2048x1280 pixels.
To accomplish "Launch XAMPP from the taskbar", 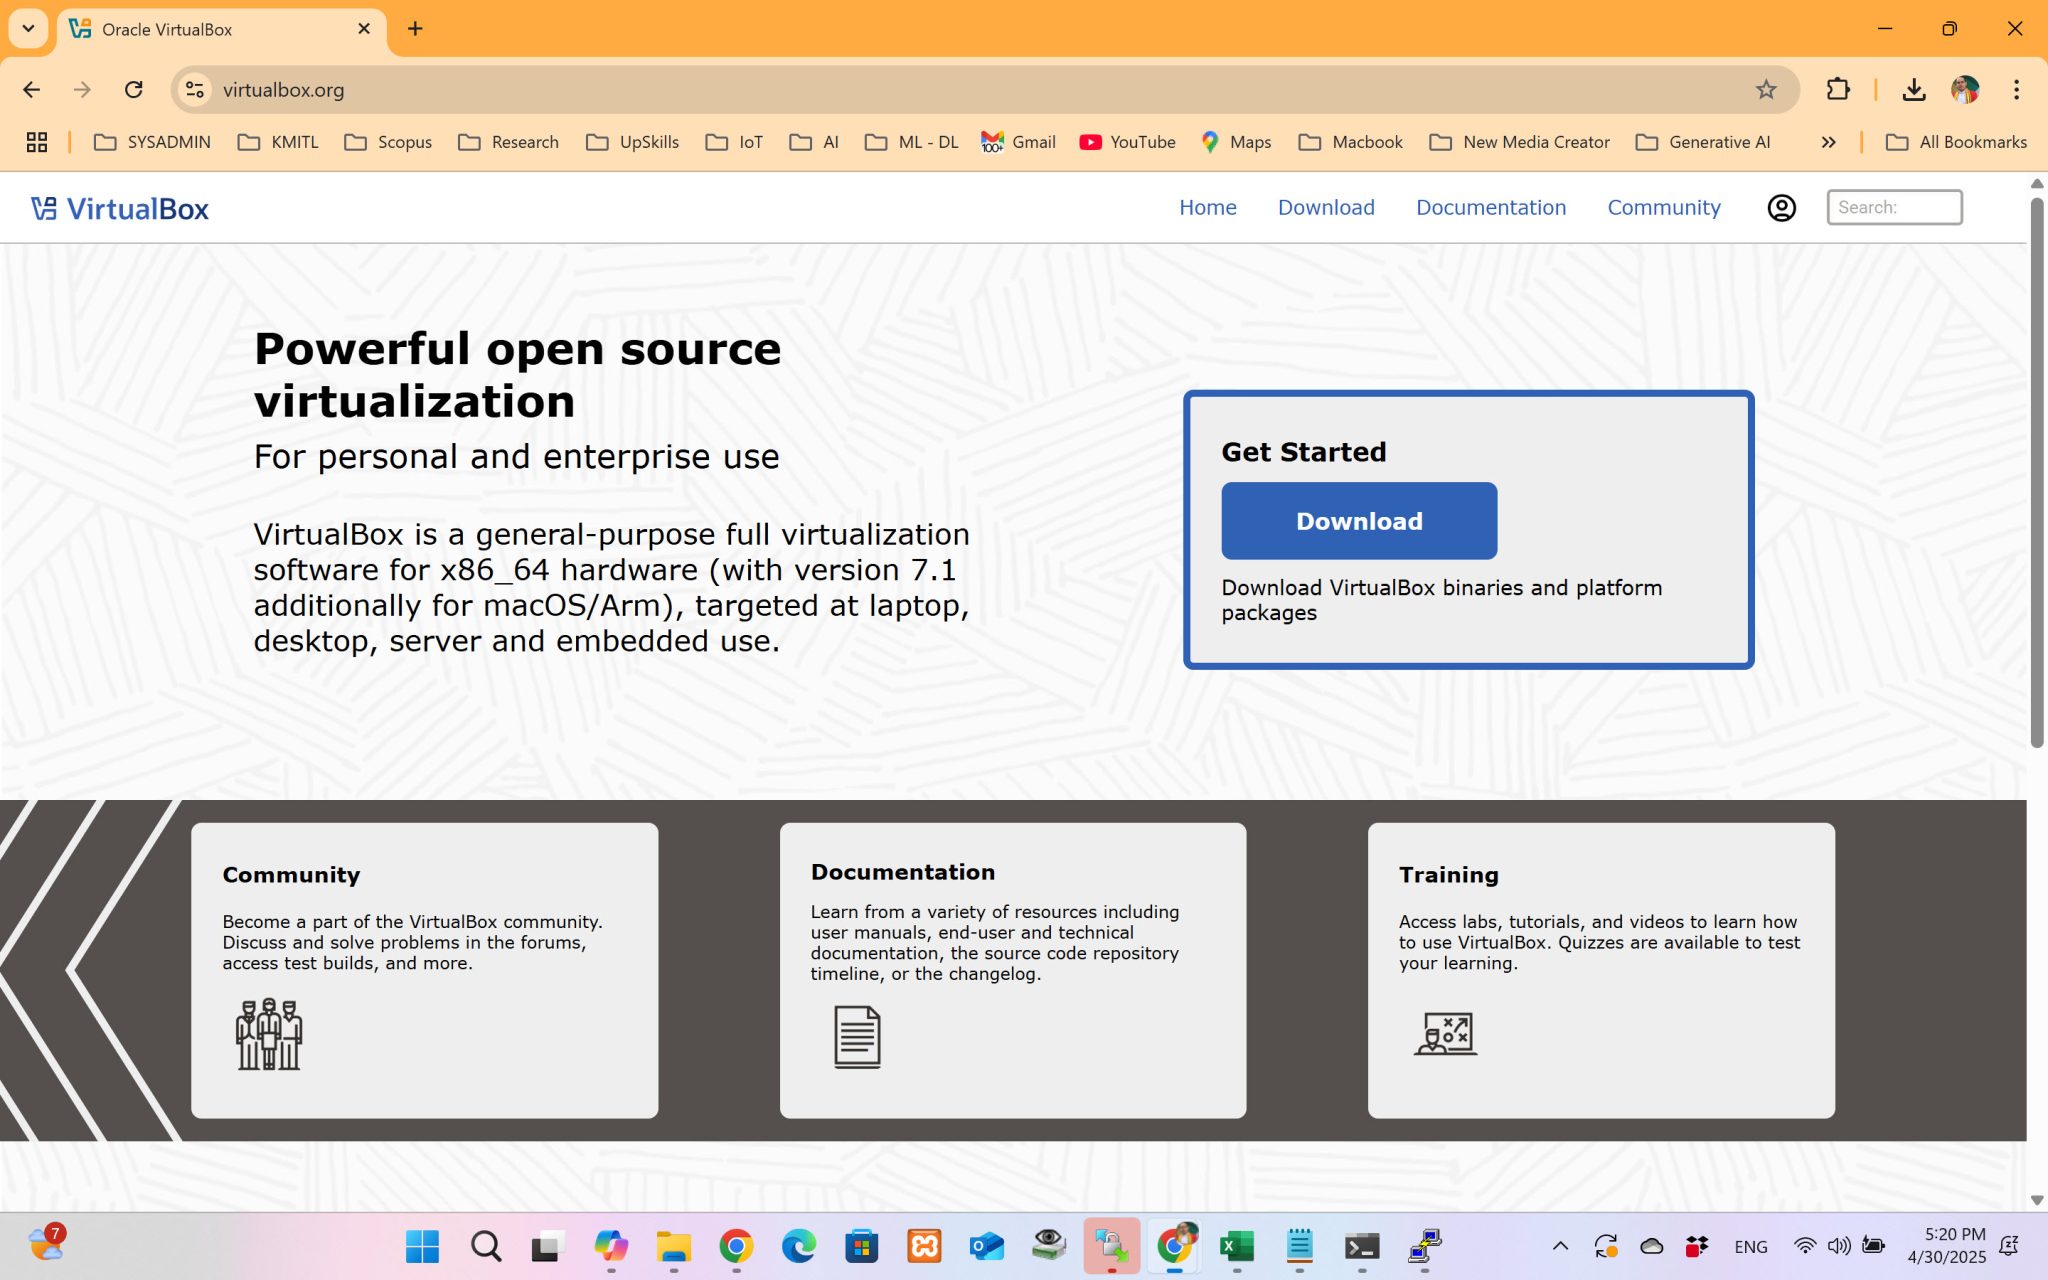I will coord(924,1246).
